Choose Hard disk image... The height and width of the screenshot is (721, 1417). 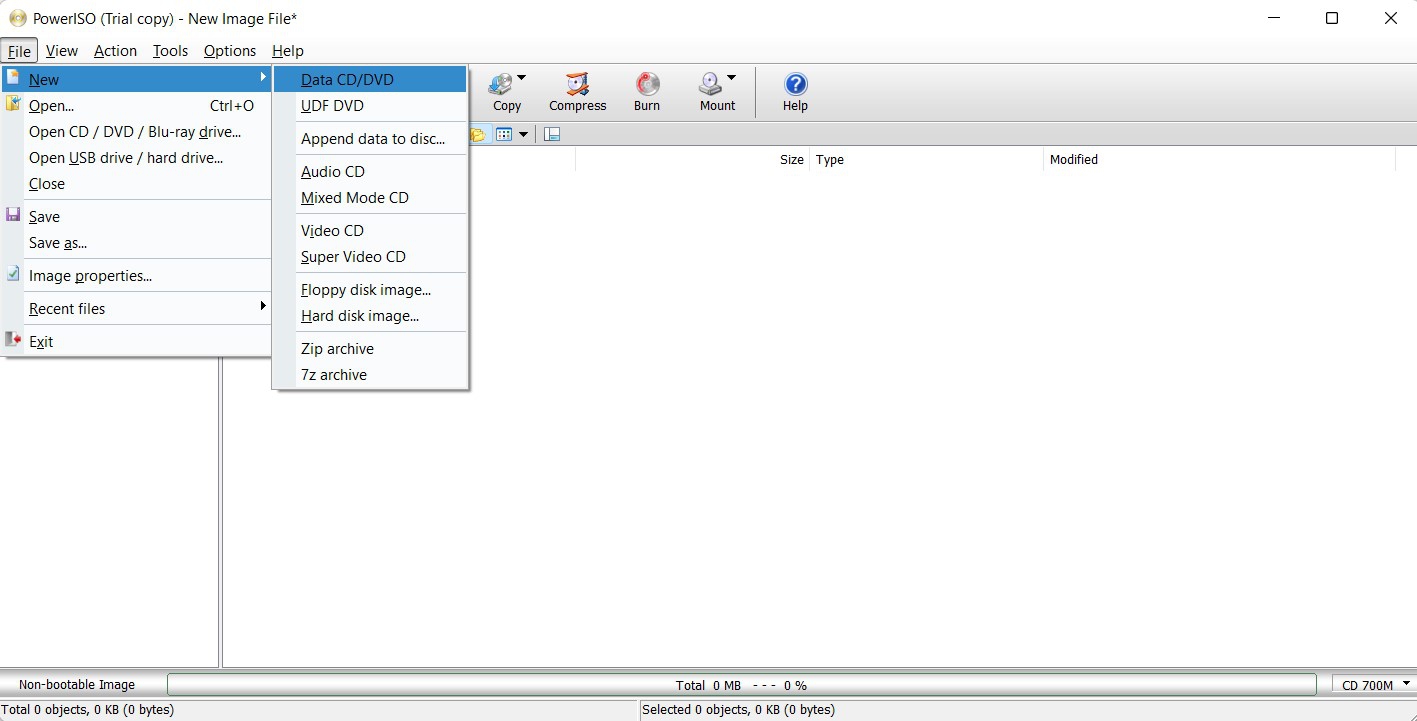point(370,315)
